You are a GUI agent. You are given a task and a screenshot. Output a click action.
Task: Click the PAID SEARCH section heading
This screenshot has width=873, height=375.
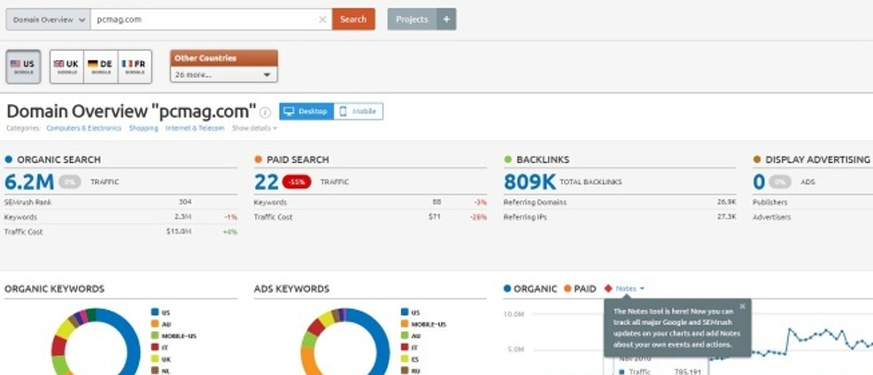pyautogui.click(x=297, y=160)
